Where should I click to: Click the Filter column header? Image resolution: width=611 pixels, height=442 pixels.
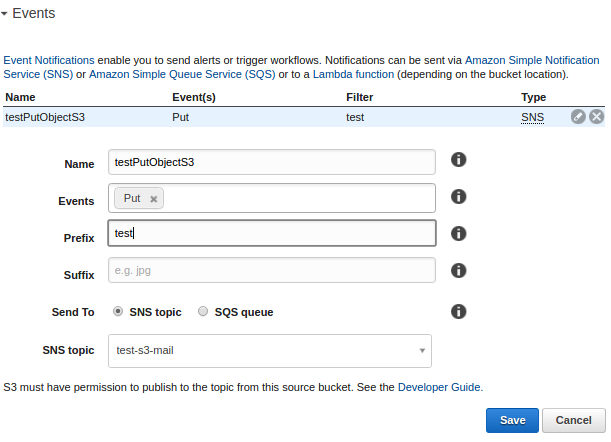359,97
